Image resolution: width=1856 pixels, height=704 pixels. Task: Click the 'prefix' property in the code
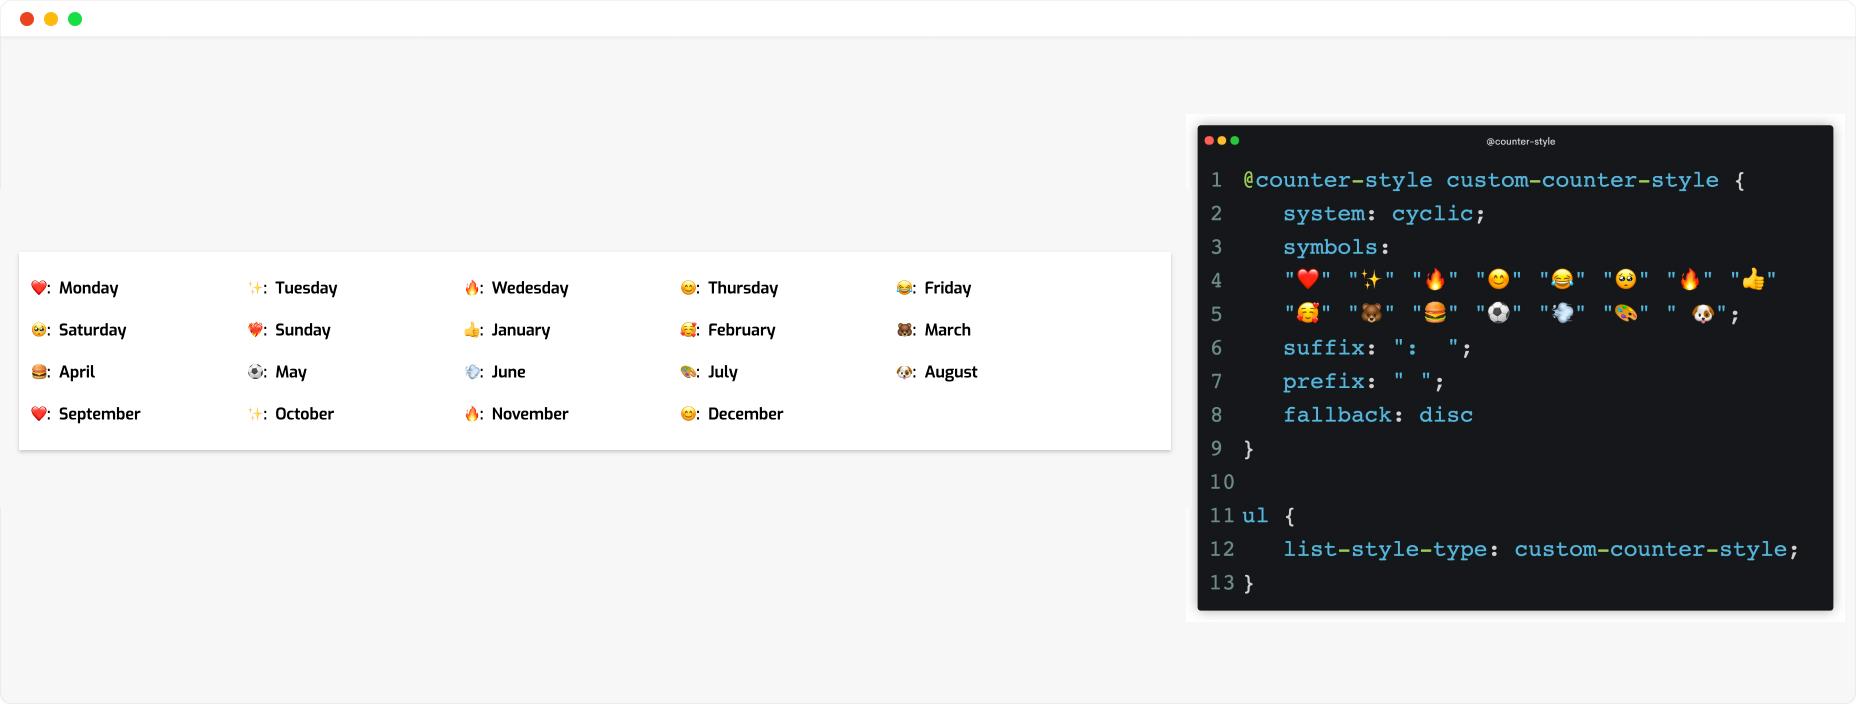point(1324,381)
